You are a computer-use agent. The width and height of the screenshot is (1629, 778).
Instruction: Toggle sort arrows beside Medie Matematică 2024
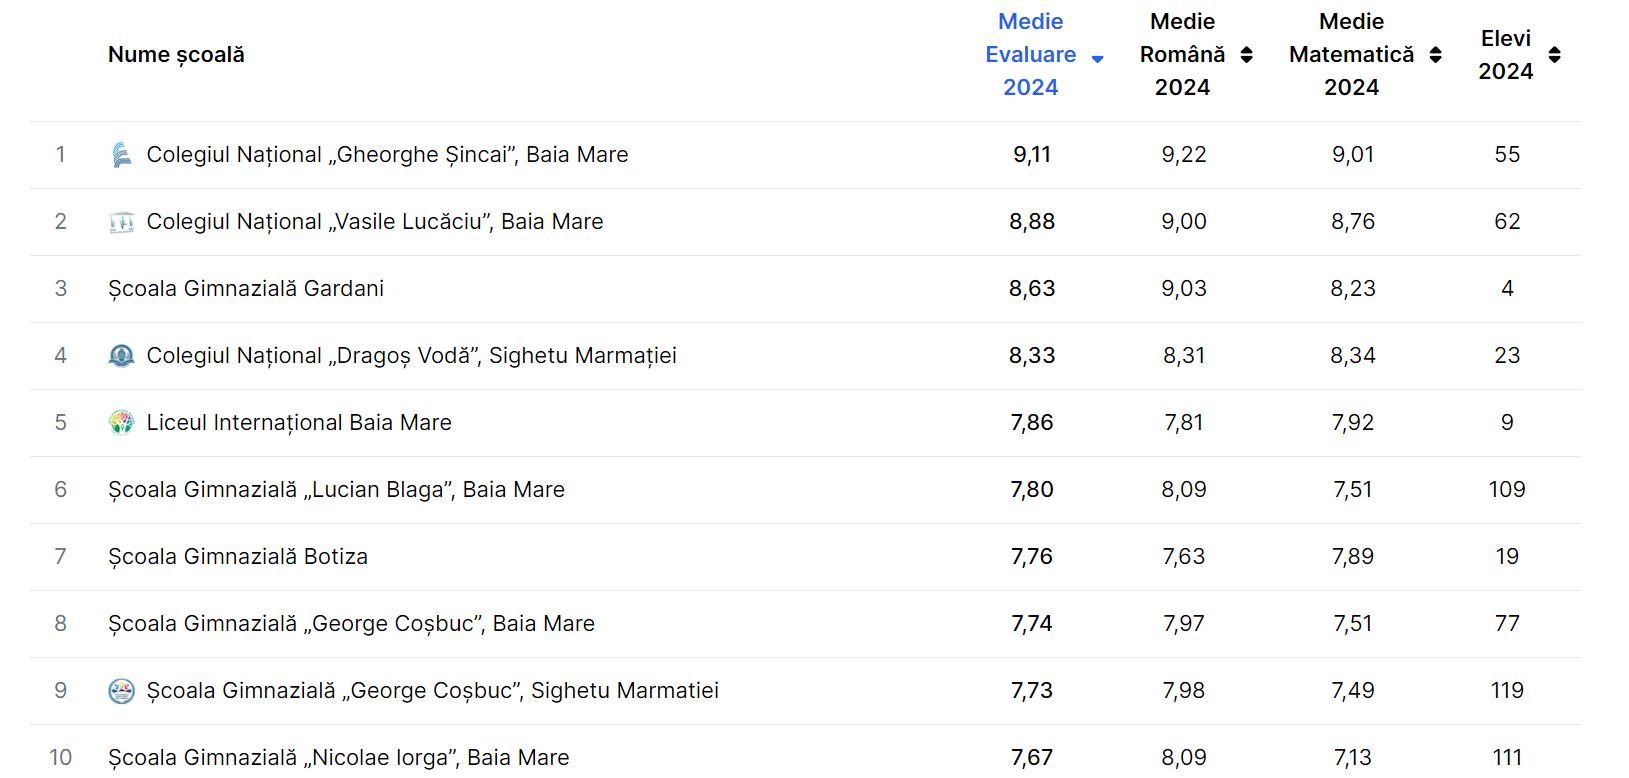pyautogui.click(x=1435, y=55)
